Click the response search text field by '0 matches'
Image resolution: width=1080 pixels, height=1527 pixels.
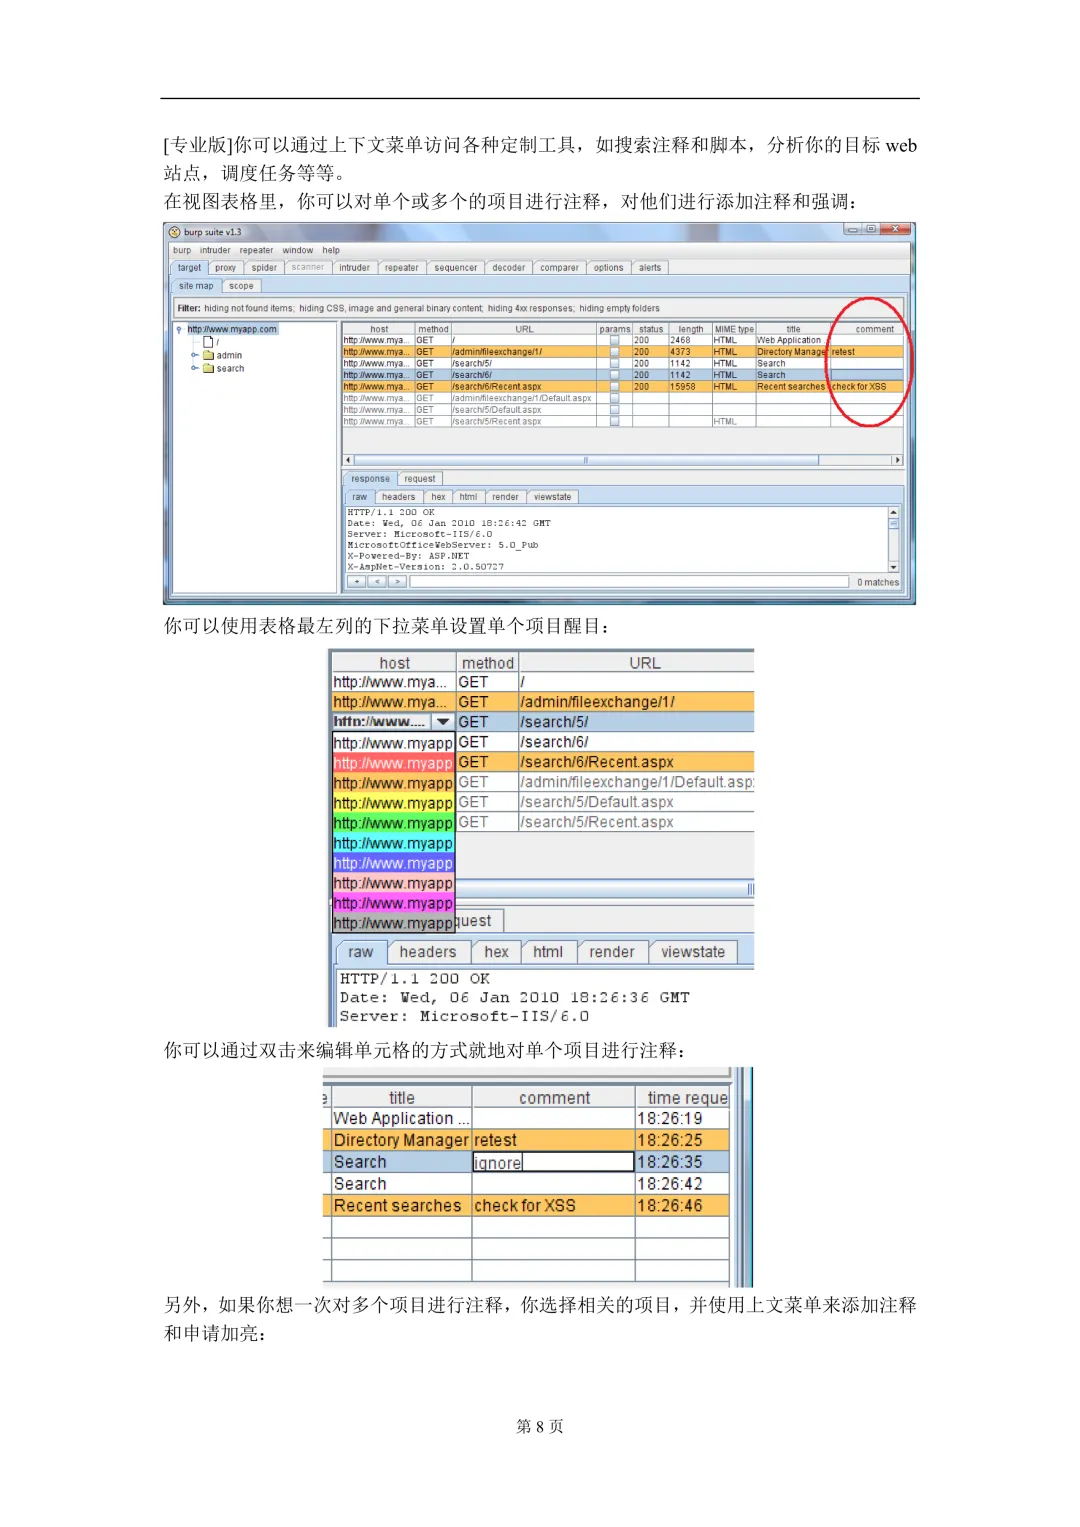click(x=628, y=581)
